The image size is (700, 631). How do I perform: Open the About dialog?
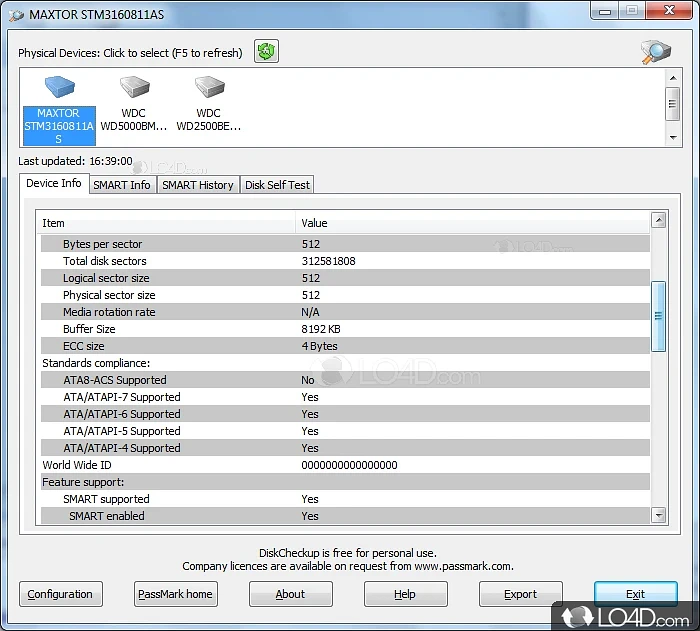pos(291,594)
